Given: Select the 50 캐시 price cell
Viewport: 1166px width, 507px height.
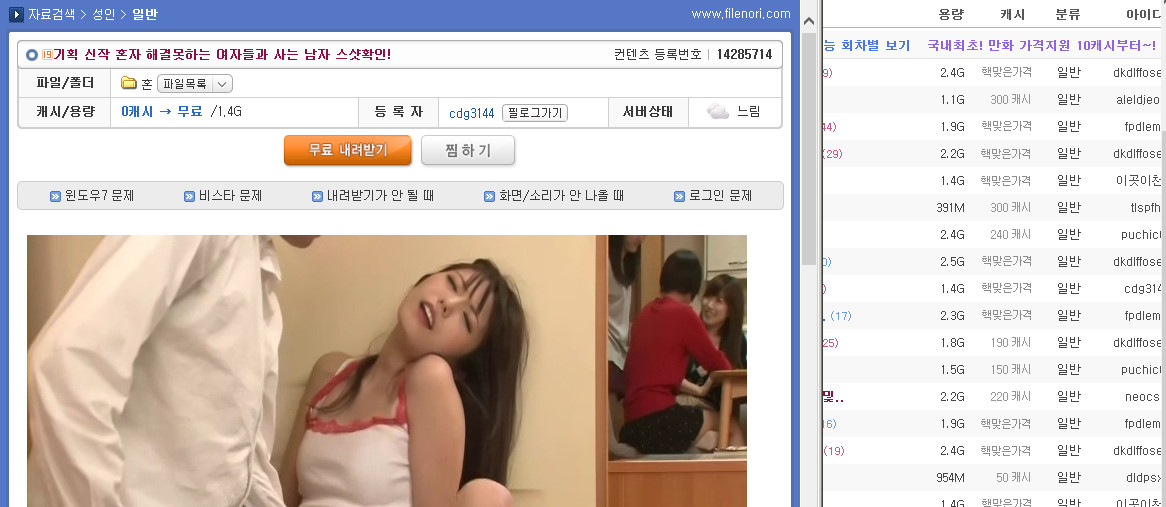Looking at the screenshot, I should click(x=1014, y=477).
